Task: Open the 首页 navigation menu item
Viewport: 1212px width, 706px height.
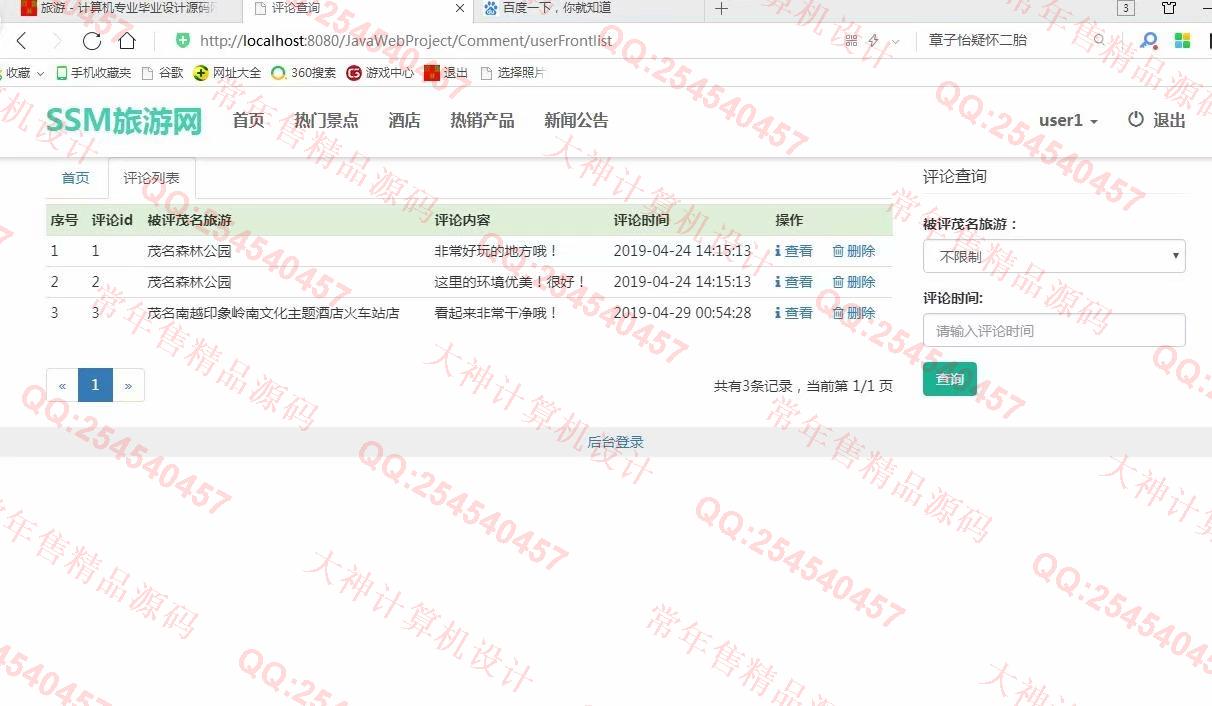Action: point(248,120)
